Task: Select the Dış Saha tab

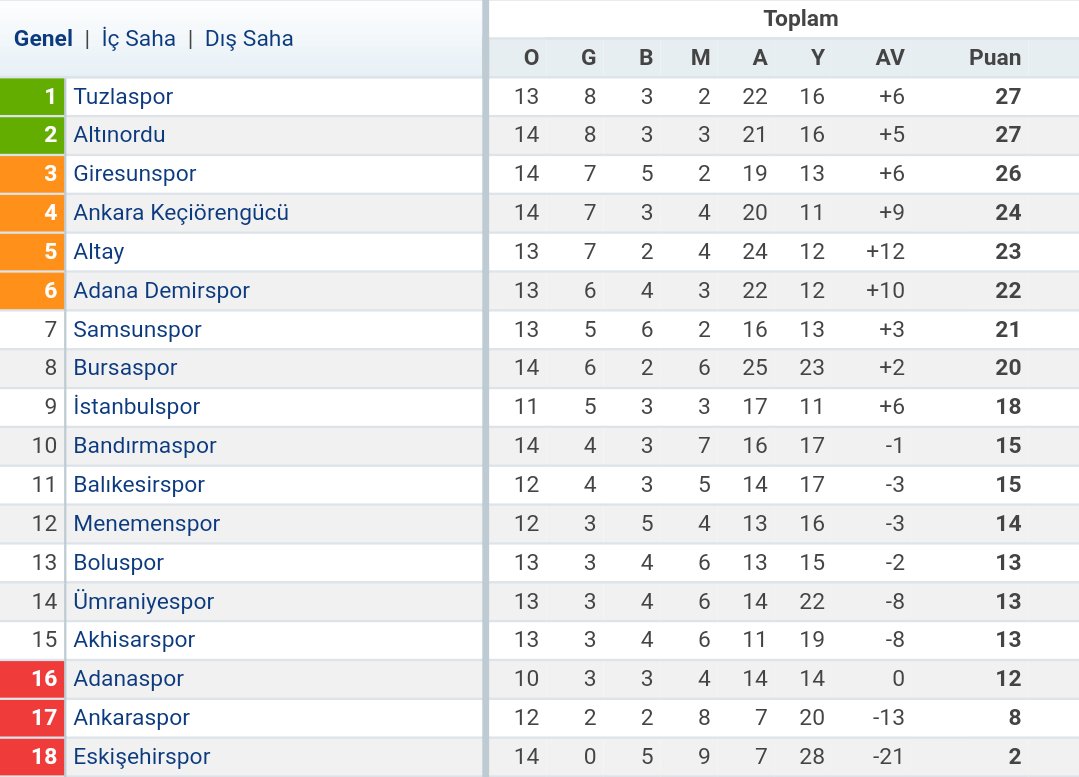Action: click(x=249, y=39)
